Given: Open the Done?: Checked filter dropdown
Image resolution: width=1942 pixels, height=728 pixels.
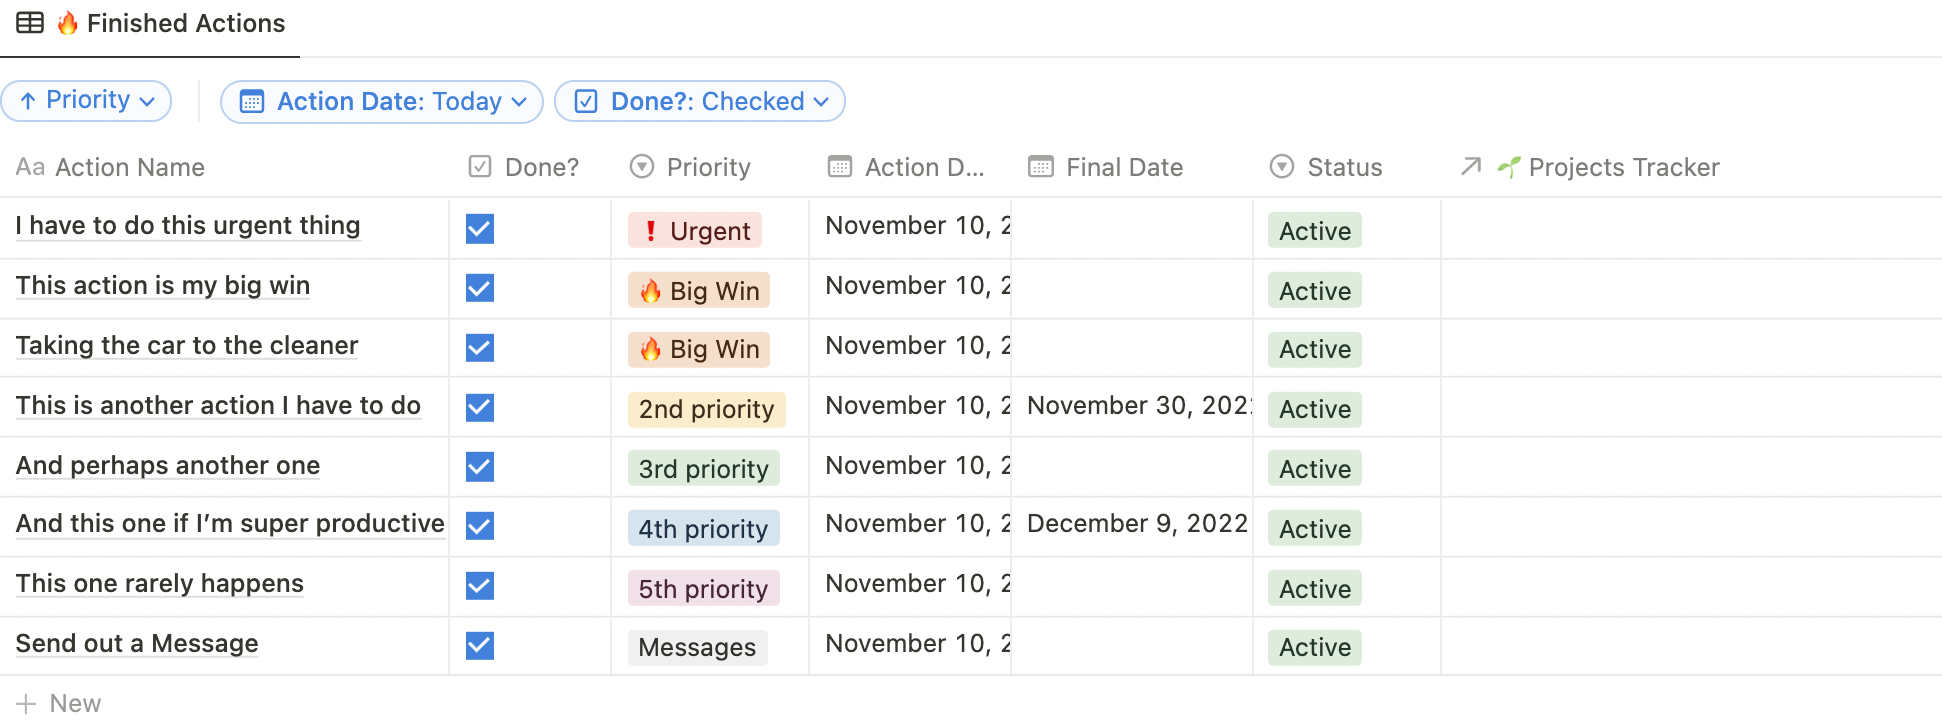Looking at the screenshot, I should [x=700, y=102].
